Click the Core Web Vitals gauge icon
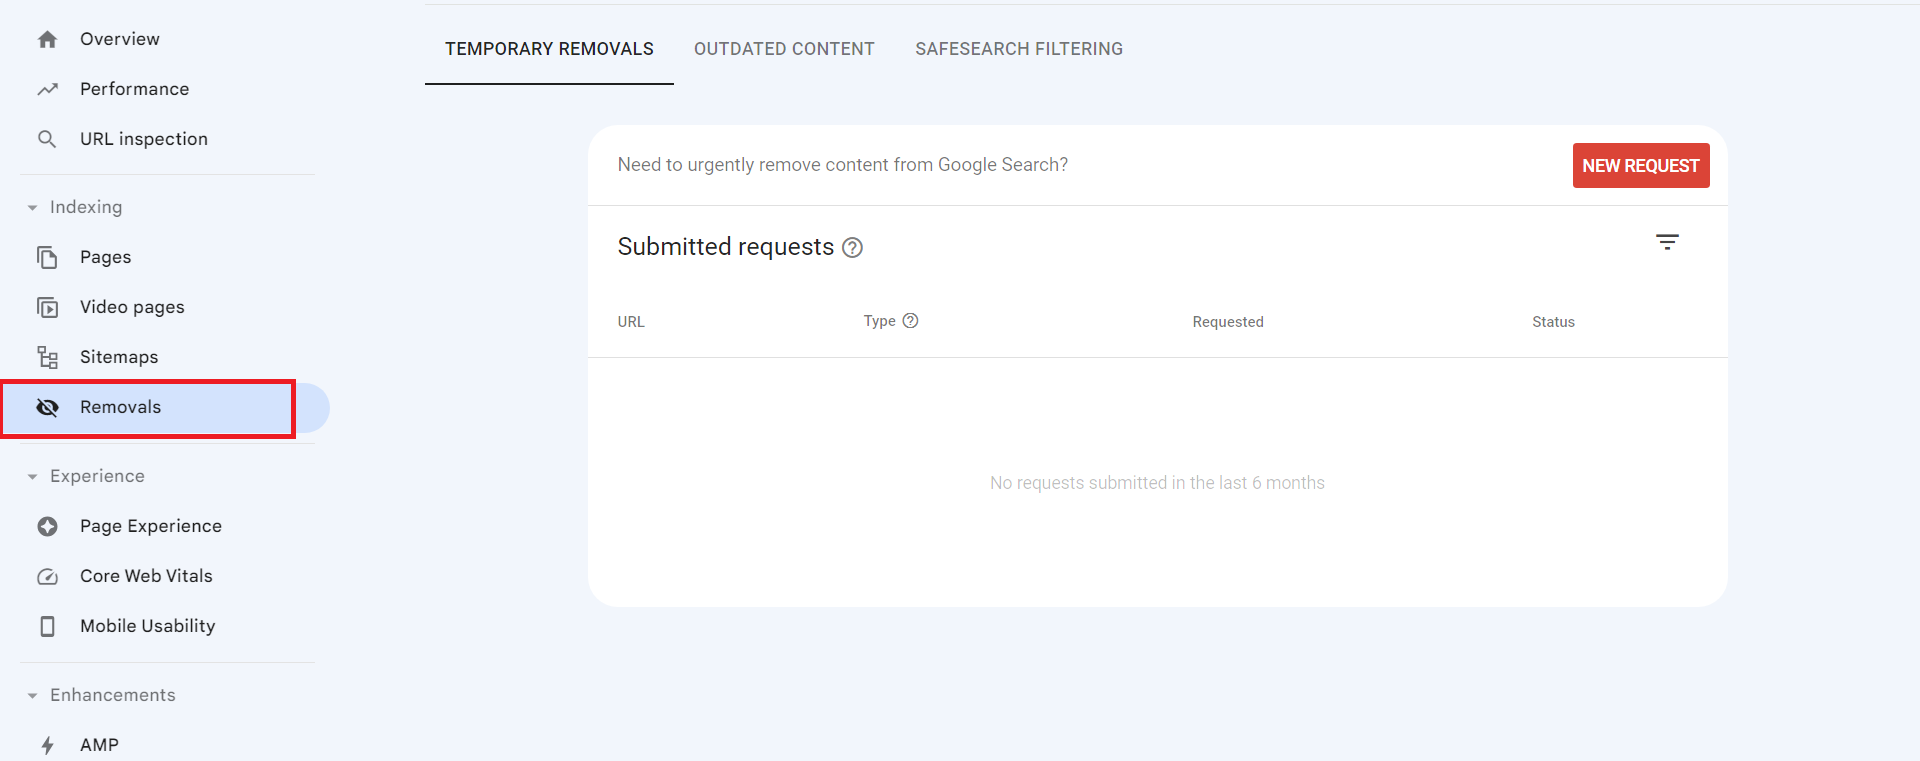1920x761 pixels. (x=47, y=576)
